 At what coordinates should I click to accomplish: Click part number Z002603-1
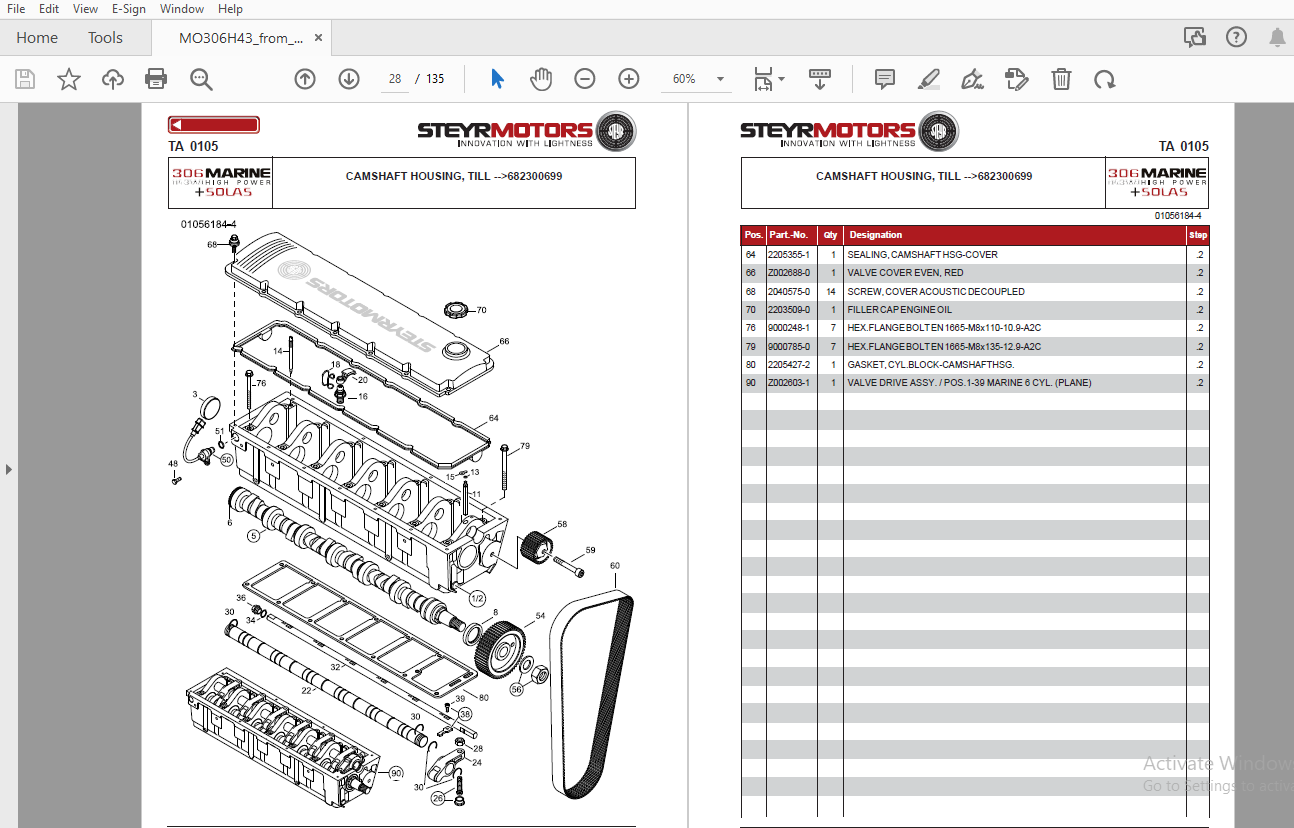[789, 383]
